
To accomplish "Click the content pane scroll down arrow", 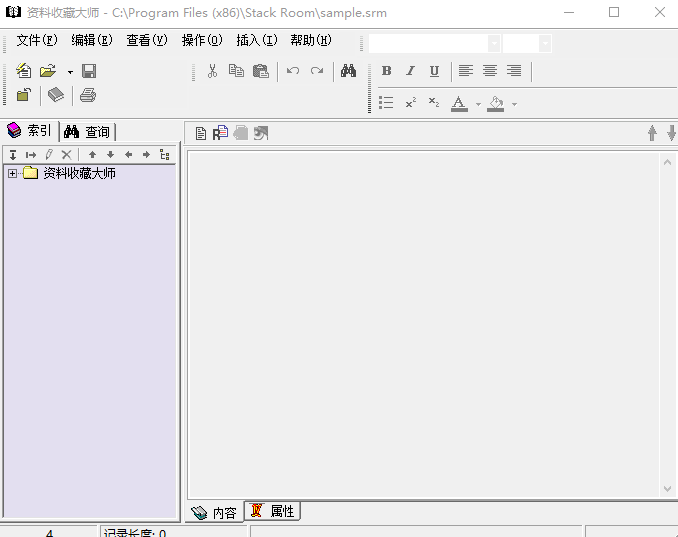I will 667,489.
